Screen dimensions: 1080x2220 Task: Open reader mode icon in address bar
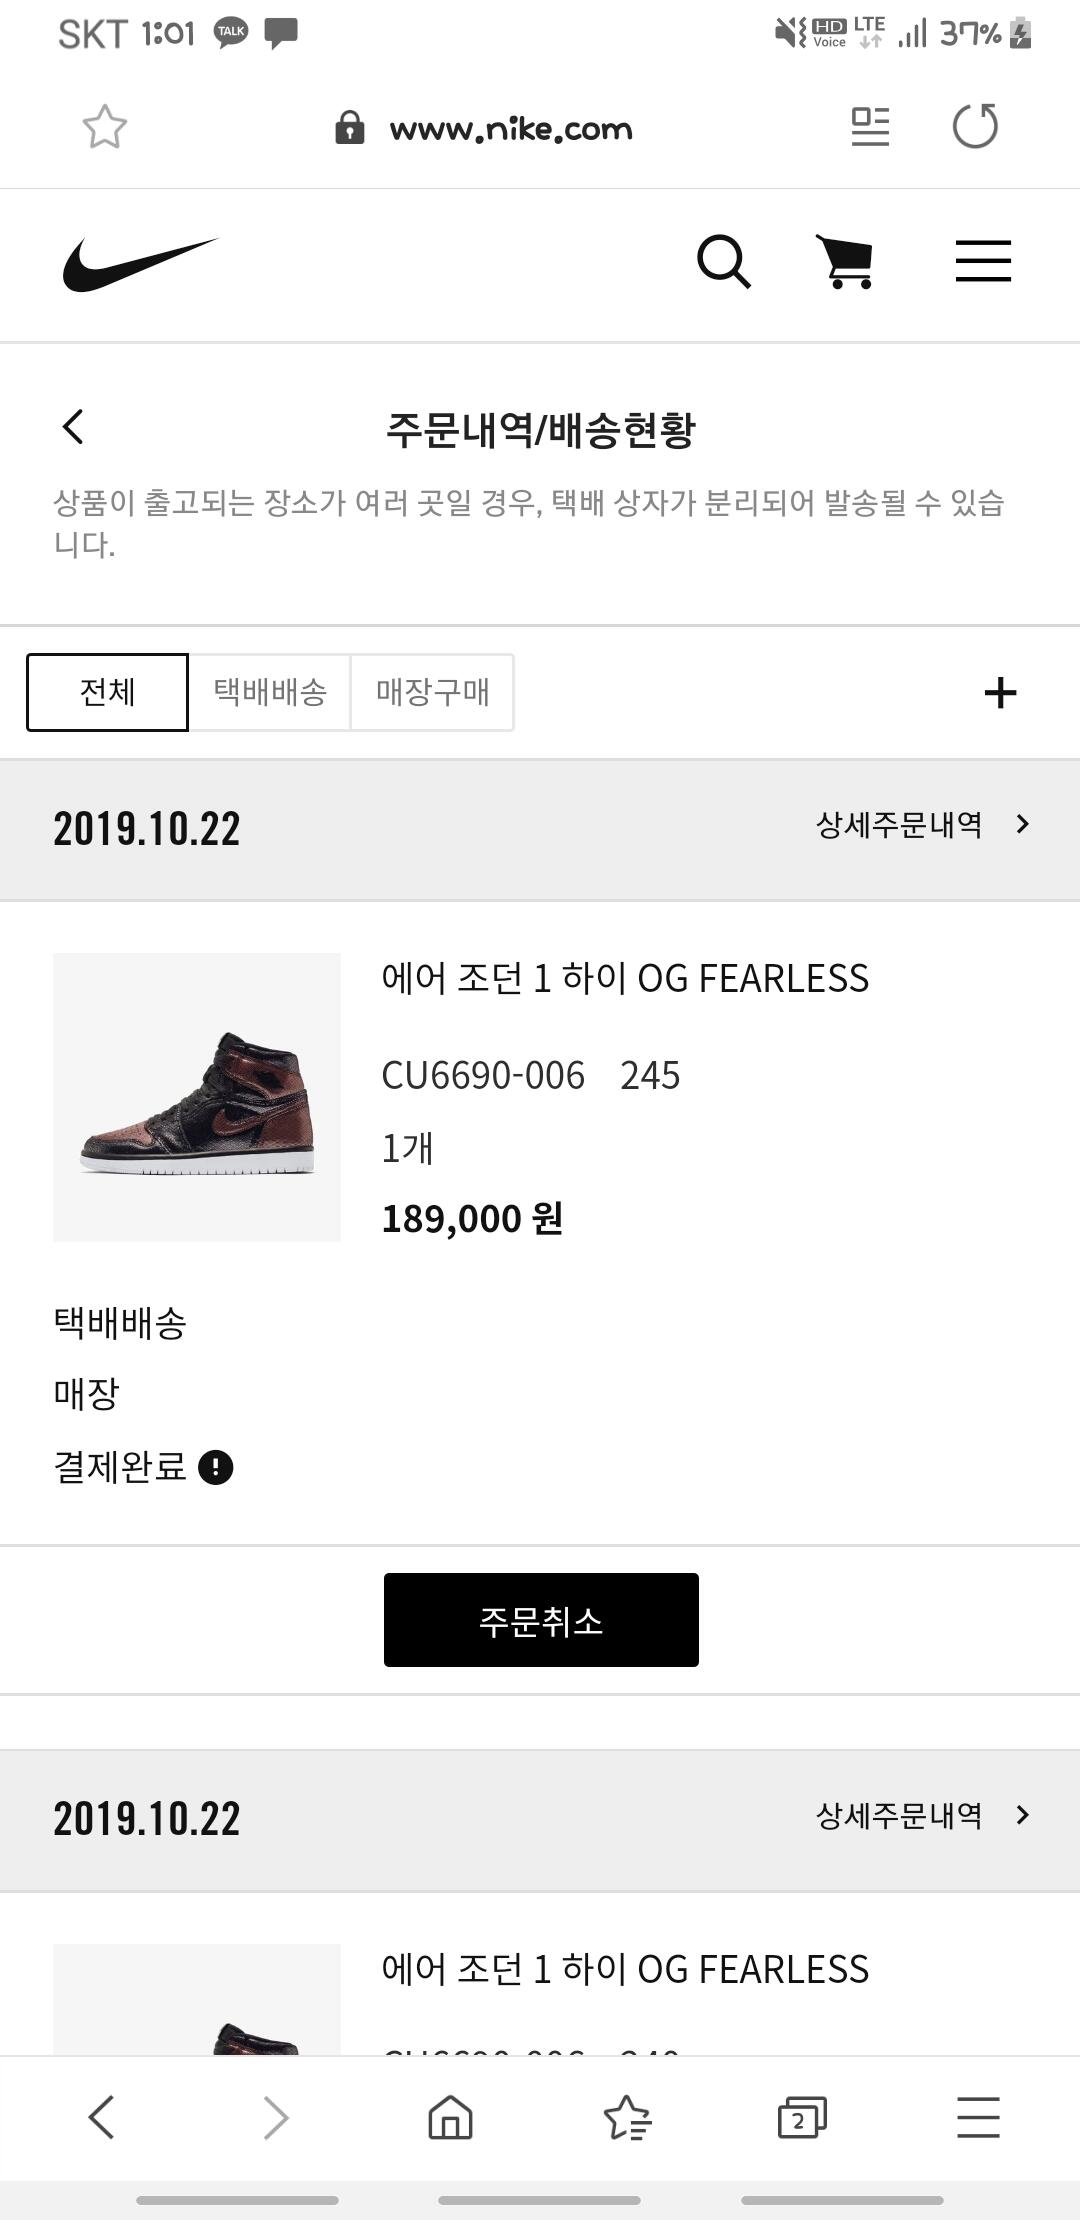click(870, 127)
